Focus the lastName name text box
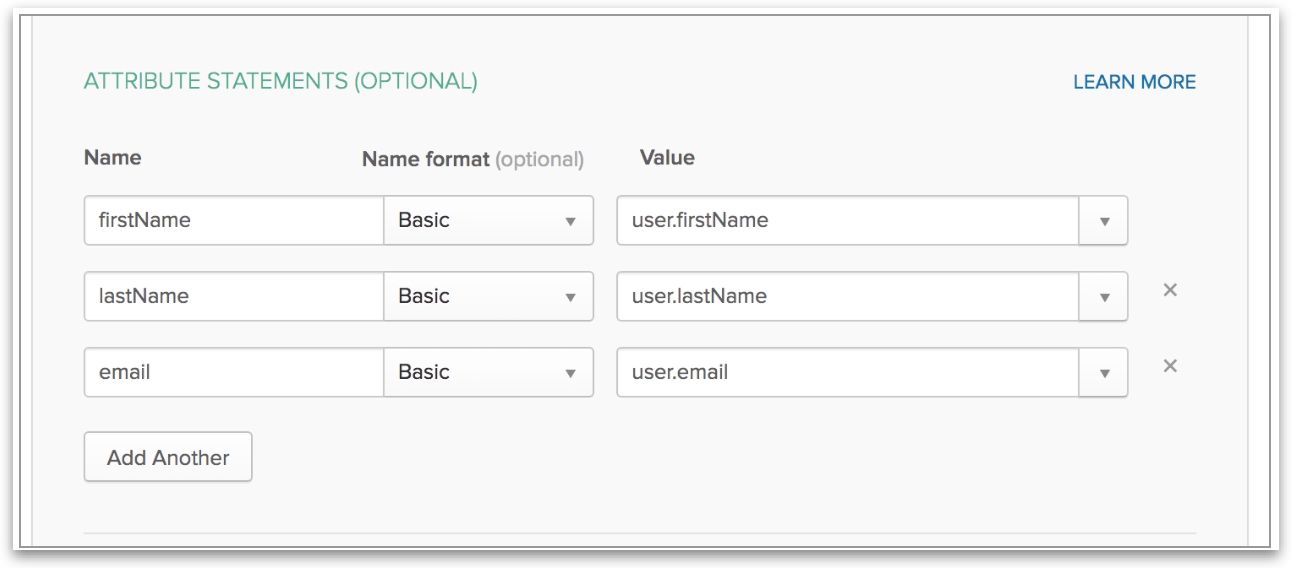This screenshot has width=1292, height=568. [234, 296]
